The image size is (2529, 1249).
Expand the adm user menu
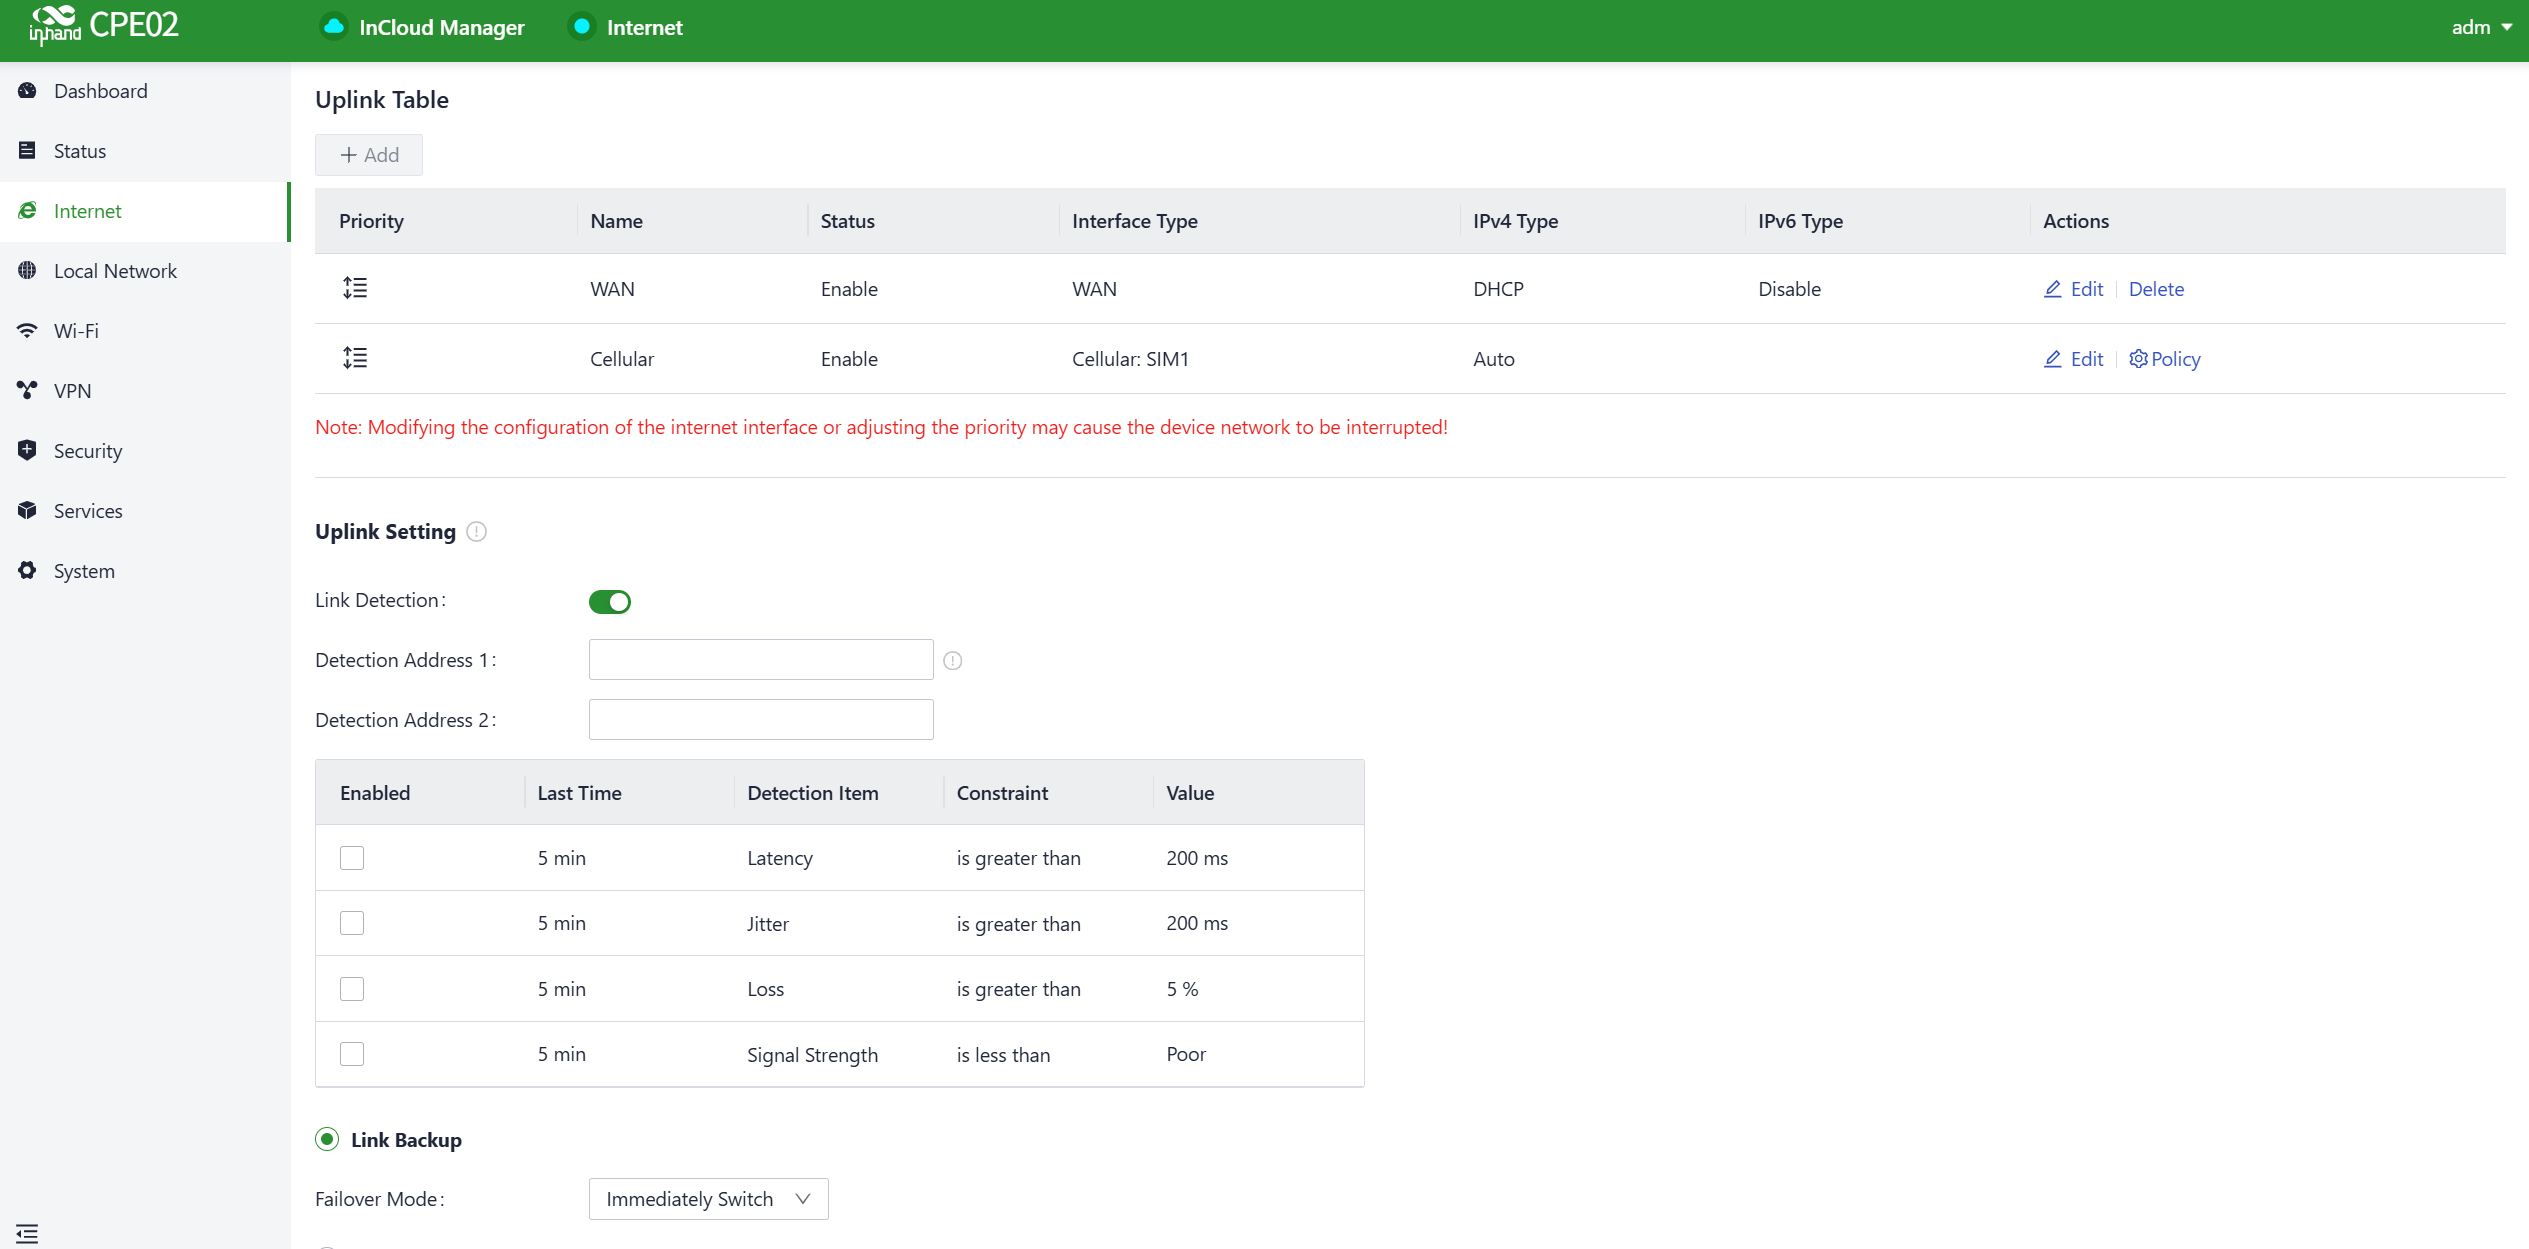tap(2481, 27)
